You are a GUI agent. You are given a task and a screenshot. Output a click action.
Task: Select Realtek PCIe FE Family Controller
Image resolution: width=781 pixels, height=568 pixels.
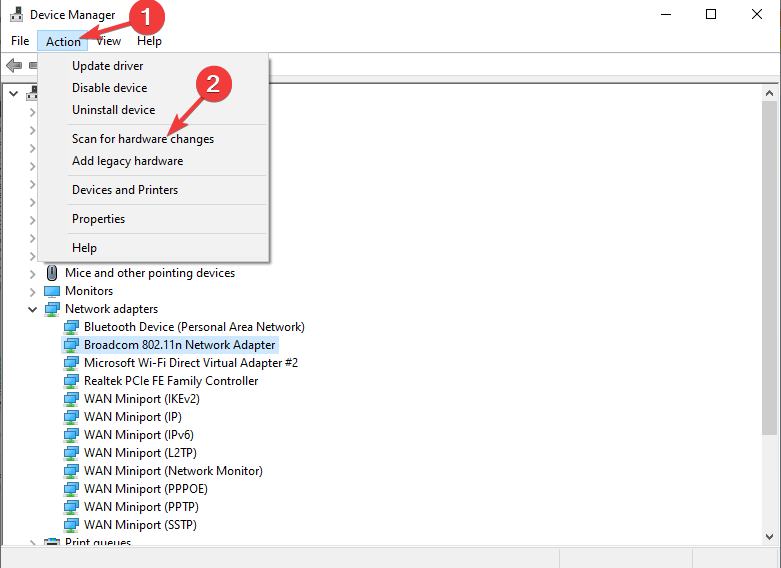point(171,381)
